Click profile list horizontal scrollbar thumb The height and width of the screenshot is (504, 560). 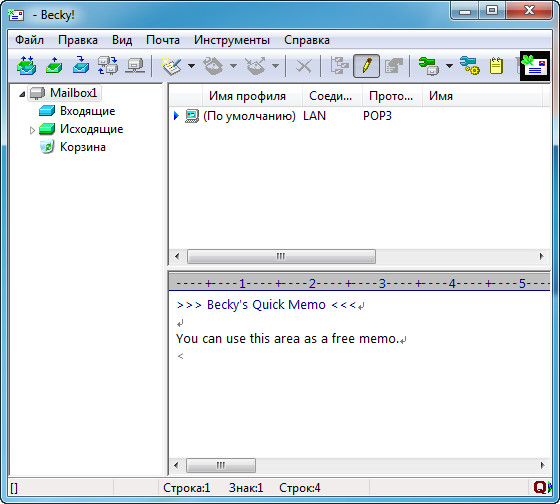281,256
